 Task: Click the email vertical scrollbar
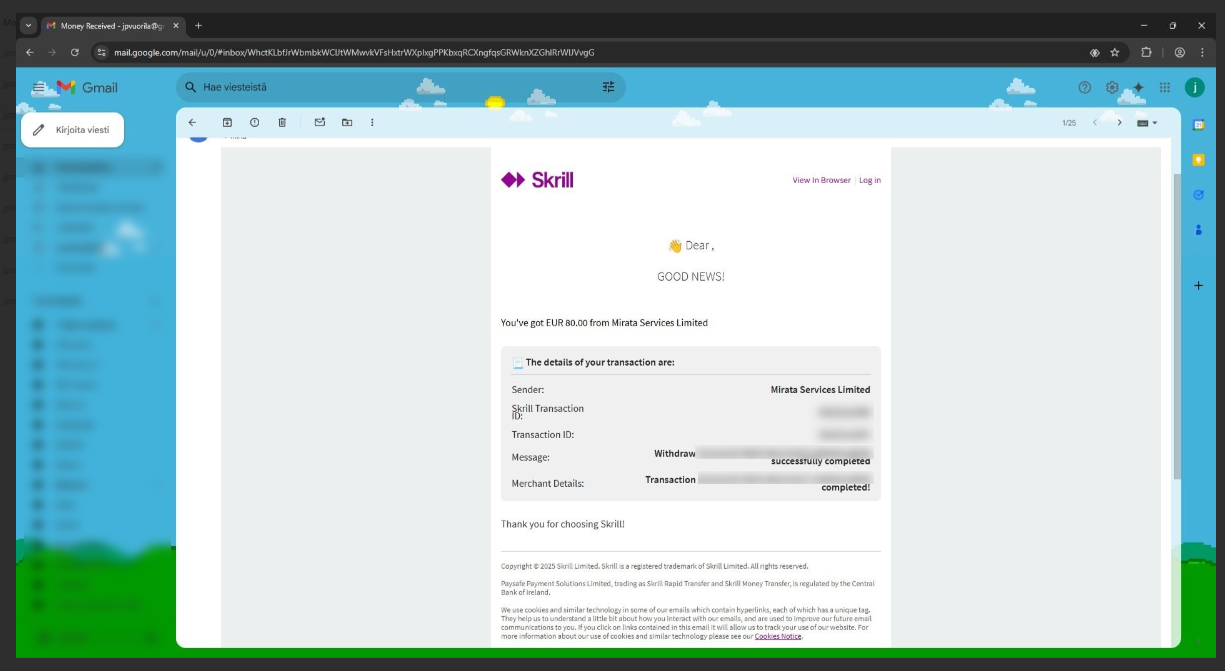tap(1177, 325)
